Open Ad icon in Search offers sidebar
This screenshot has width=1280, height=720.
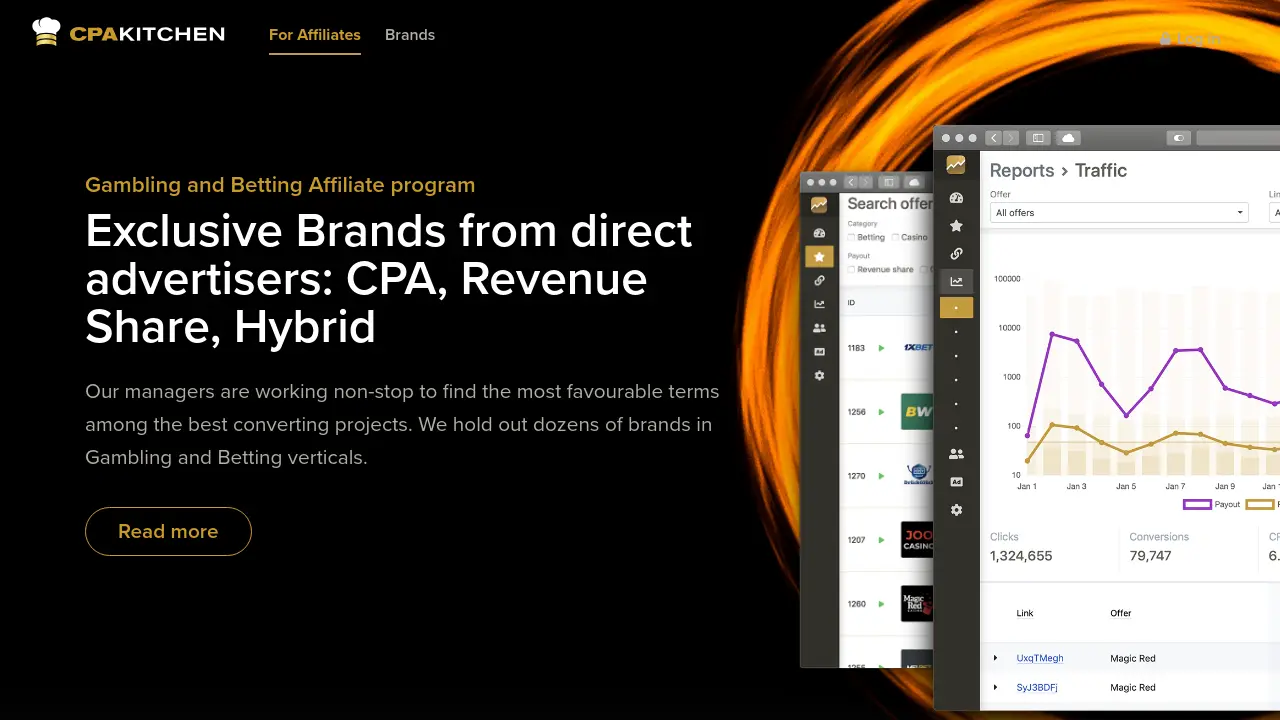(819, 352)
